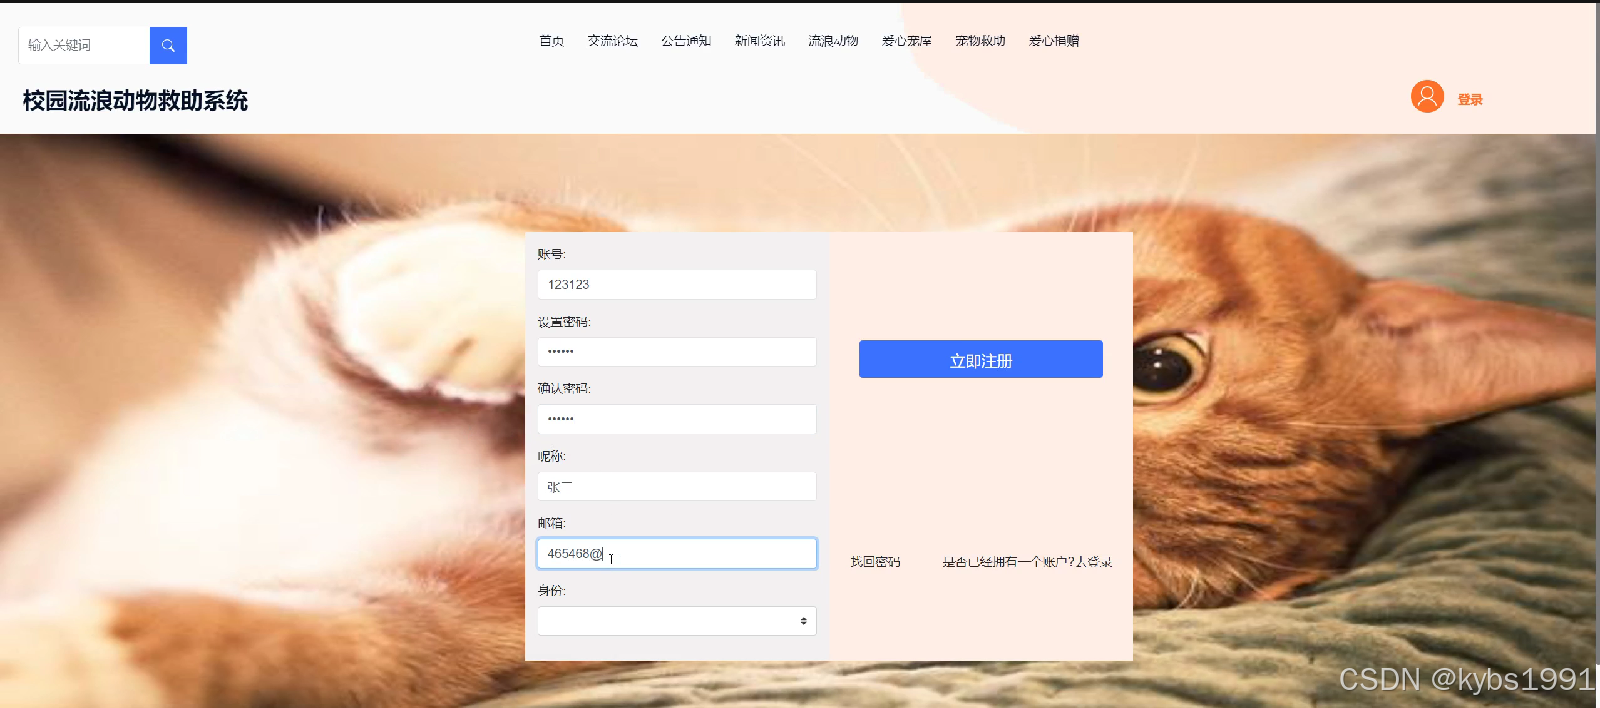
Task: Click the 登录 link in header
Action: 1470,100
